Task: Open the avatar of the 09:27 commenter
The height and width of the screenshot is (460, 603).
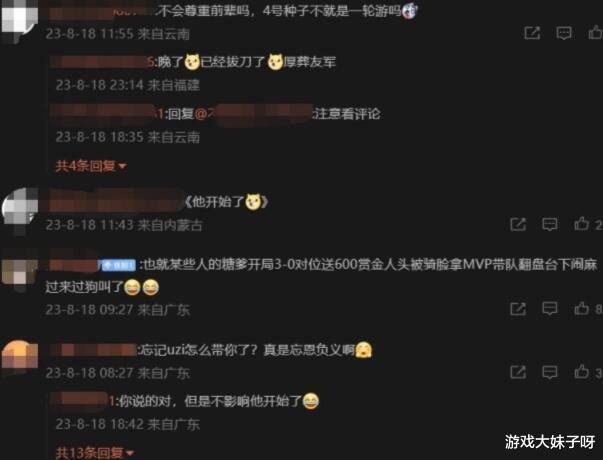Action: [x=20, y=275]
